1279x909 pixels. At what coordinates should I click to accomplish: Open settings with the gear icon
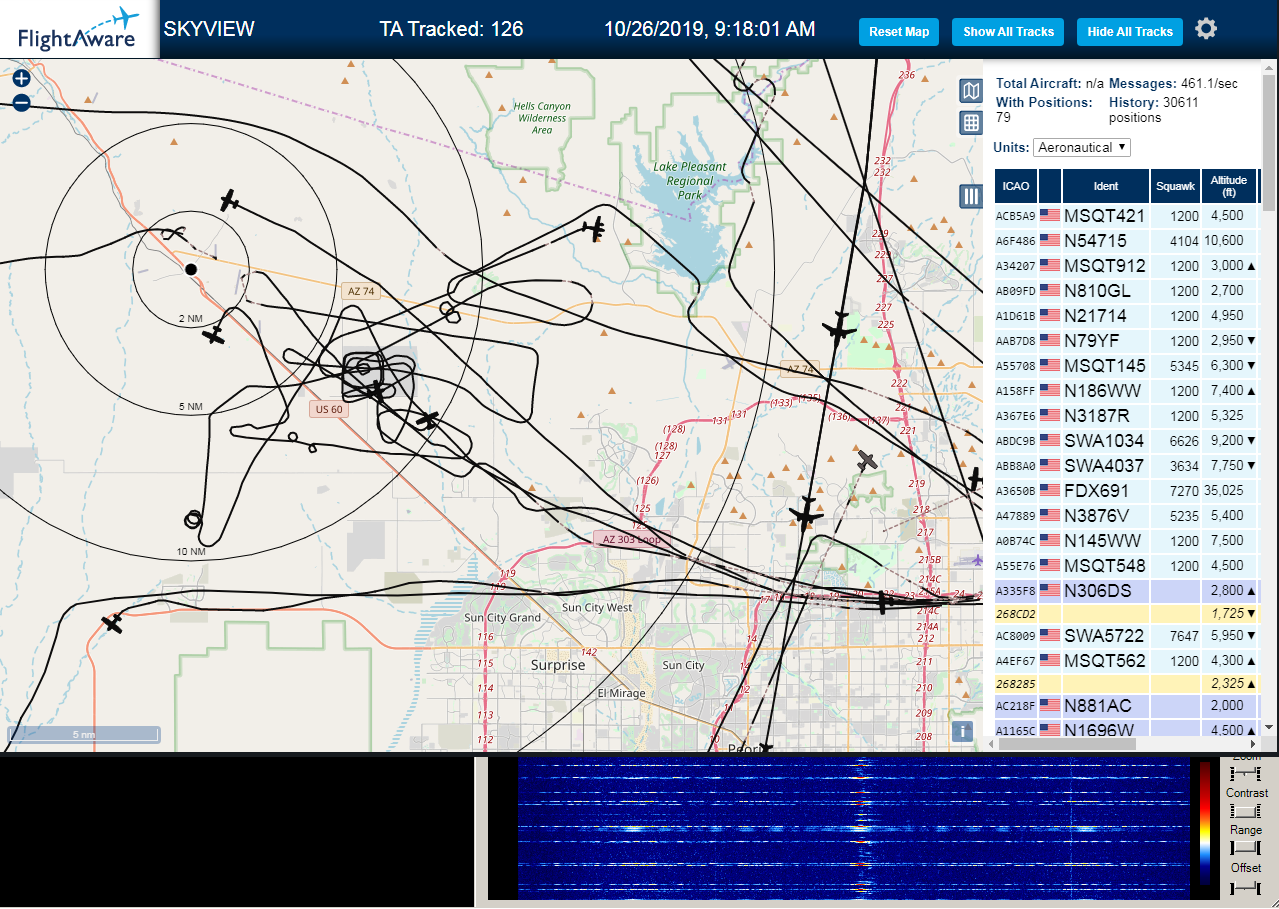1206,29
